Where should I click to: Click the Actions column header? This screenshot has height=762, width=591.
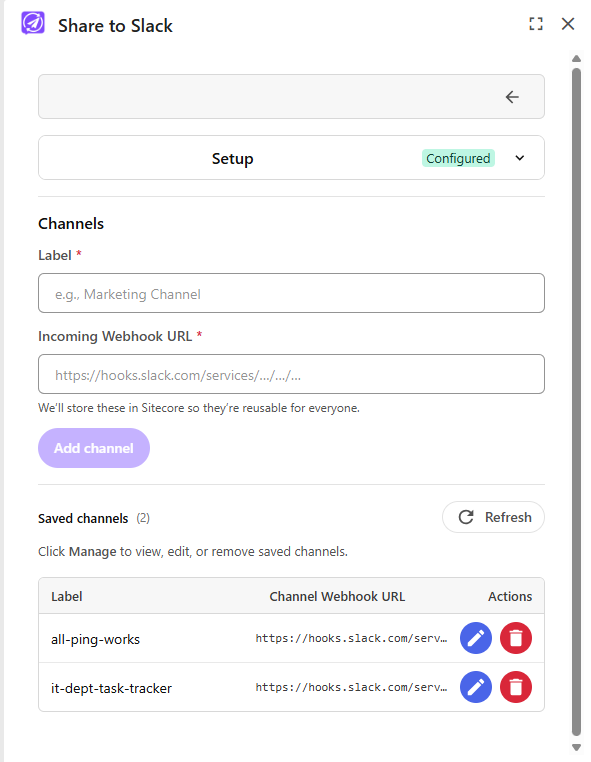pos(510,596)
